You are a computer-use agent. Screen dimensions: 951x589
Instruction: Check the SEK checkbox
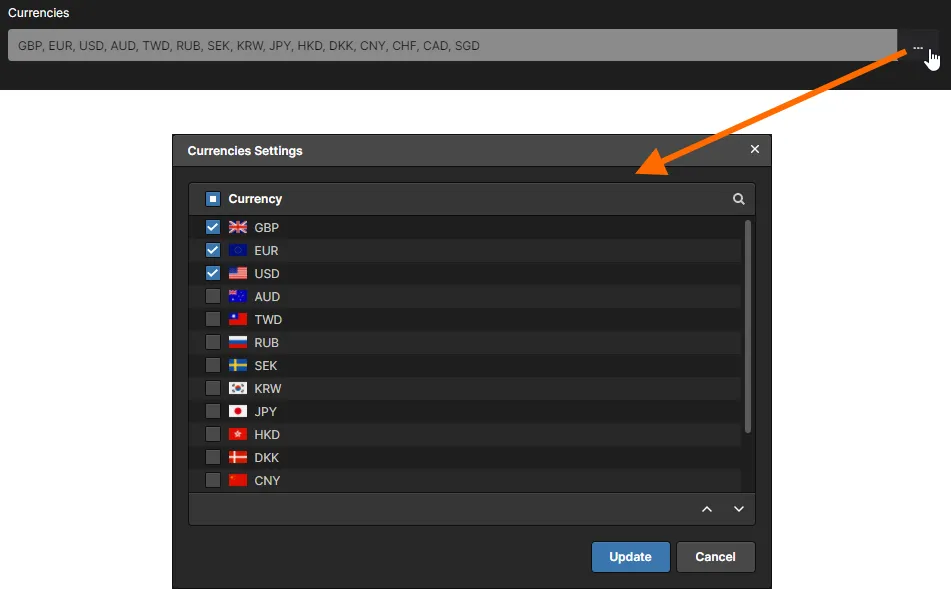pos(212,366)
